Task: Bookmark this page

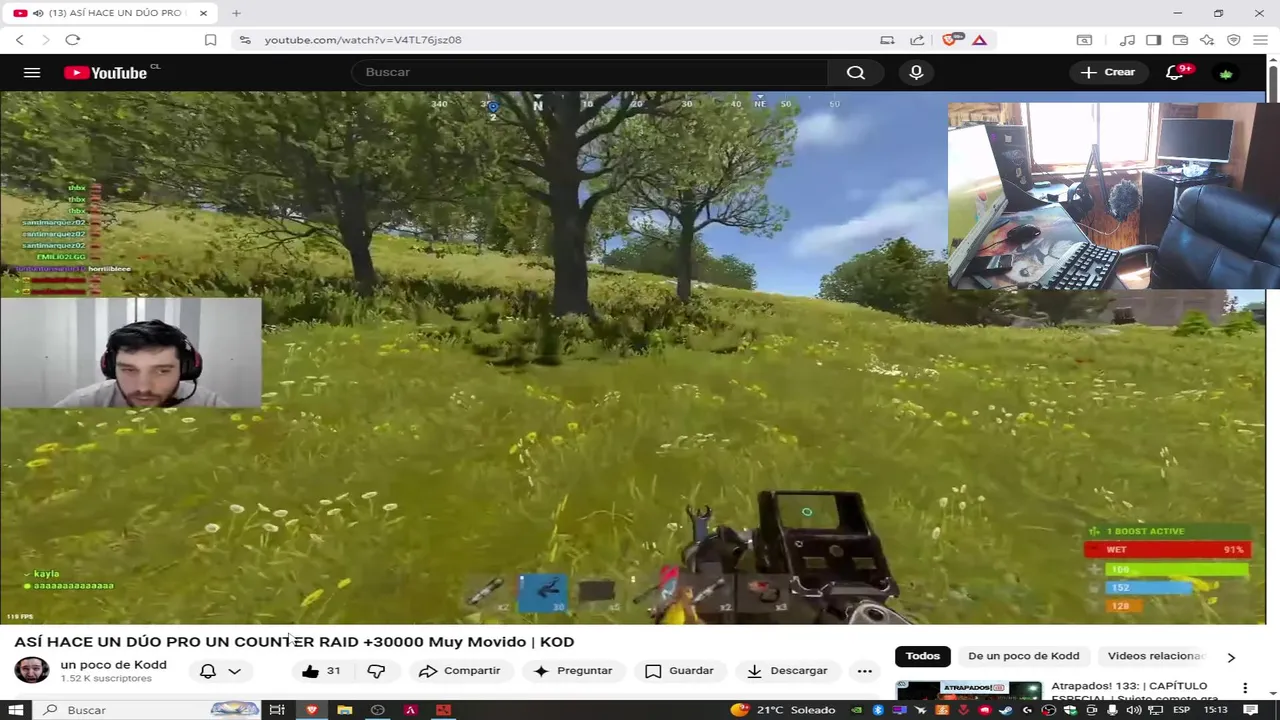Action: [x=210, y=40]
